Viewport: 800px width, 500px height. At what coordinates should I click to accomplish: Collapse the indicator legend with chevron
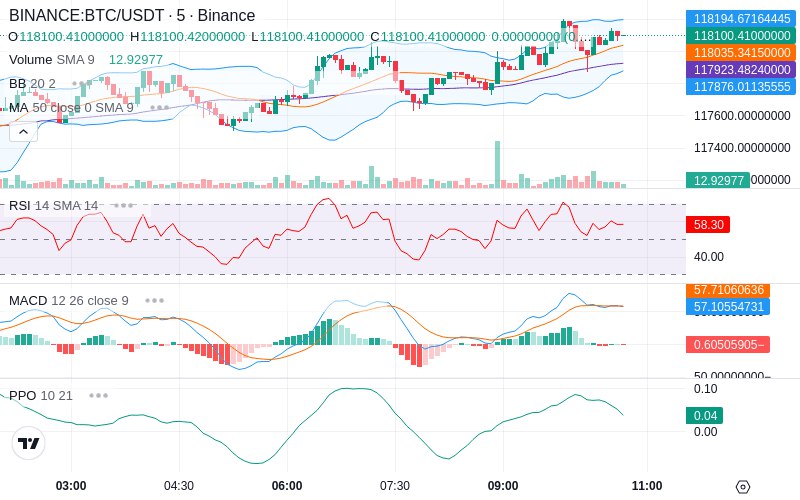click(23, 132)
